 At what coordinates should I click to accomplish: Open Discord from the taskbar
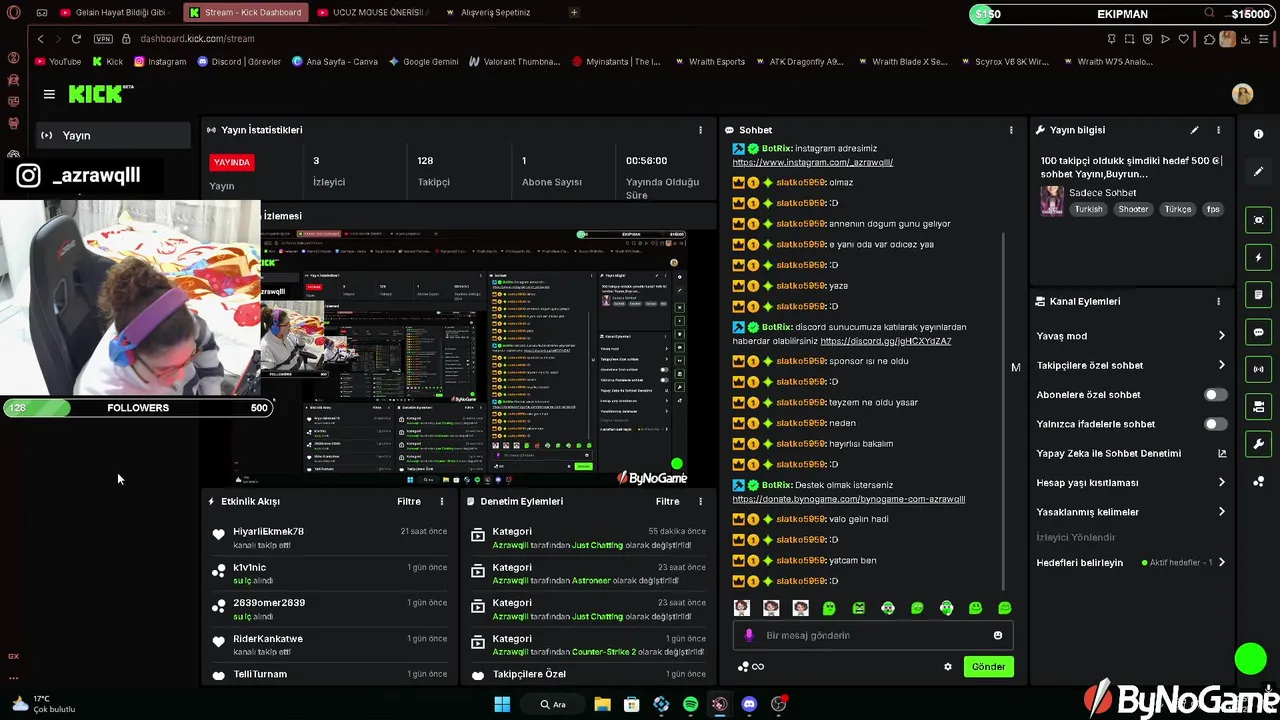[x=749, y=704]
